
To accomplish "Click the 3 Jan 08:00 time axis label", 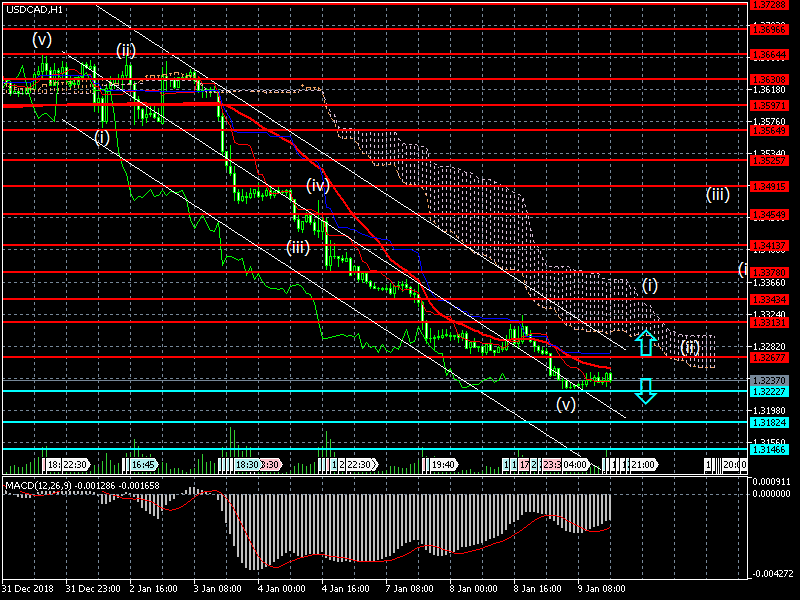I will click(x=218, y=588).
